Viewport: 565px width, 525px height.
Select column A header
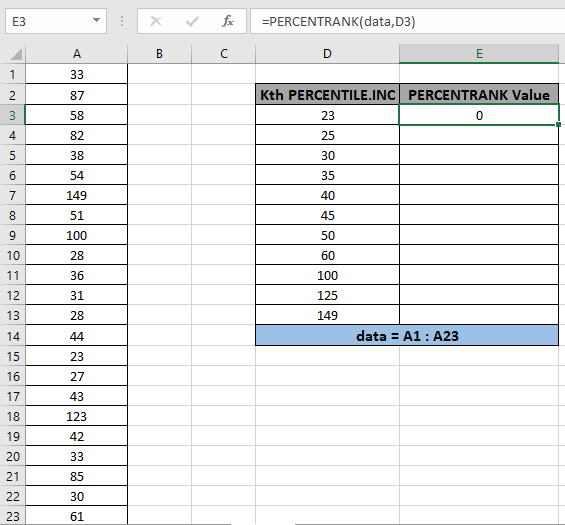click(77, 54)
